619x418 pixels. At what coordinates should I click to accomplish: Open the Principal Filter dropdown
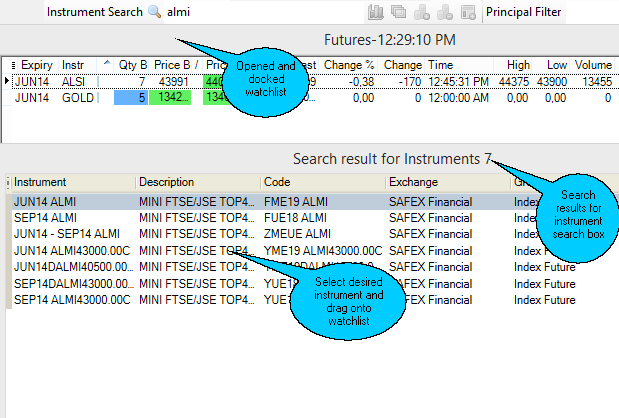tap(523, 12)
